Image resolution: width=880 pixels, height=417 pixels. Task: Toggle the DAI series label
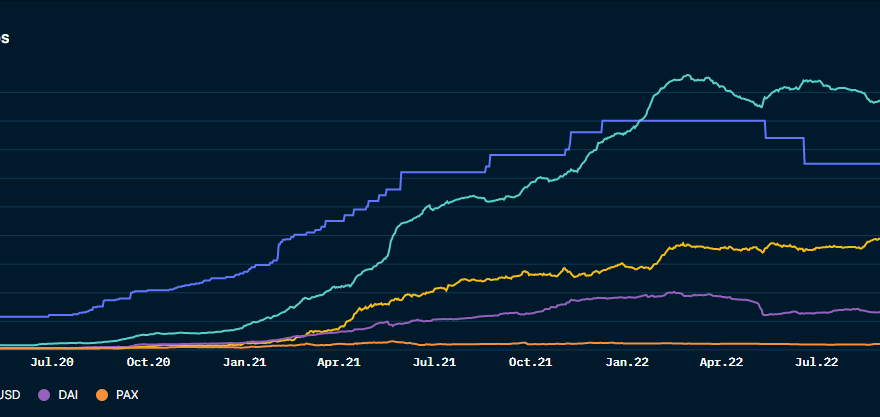[68, 395]
